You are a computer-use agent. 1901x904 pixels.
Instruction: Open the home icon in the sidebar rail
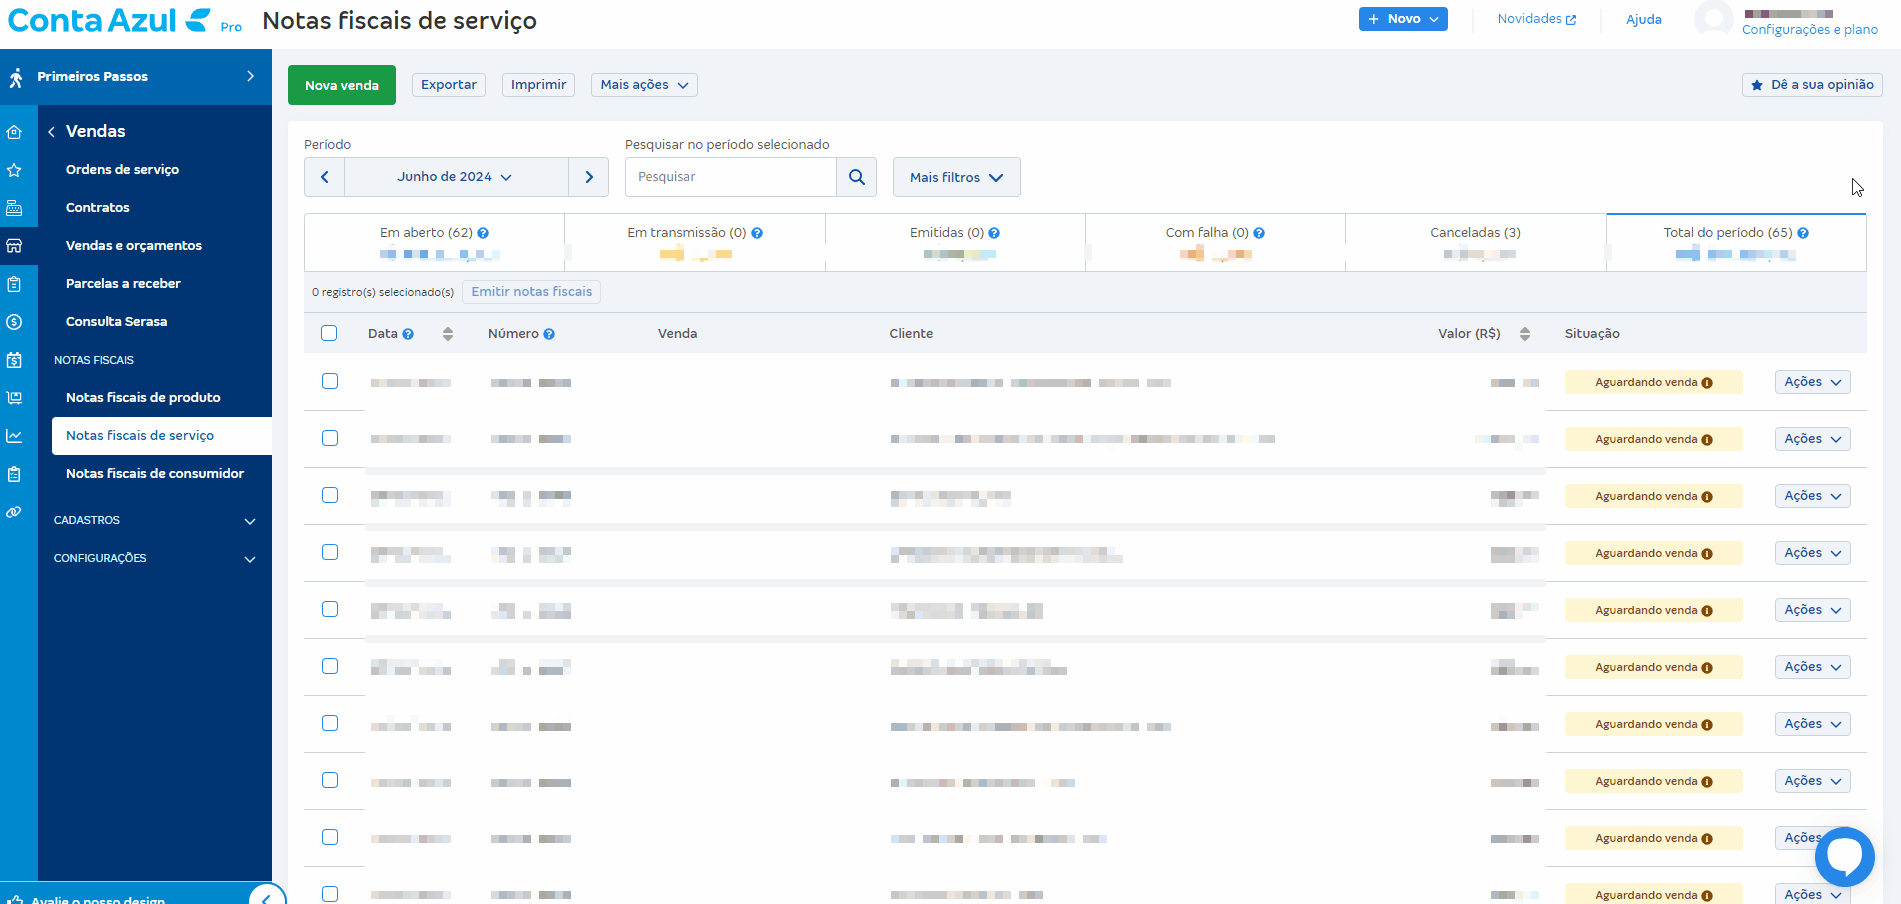click(14, 132)
